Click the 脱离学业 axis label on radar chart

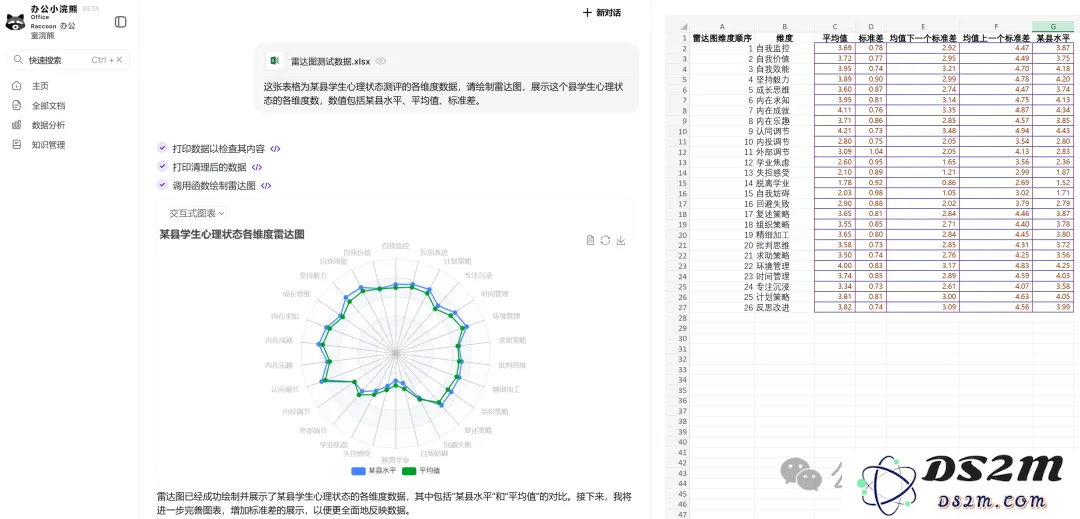click(395, 460)
